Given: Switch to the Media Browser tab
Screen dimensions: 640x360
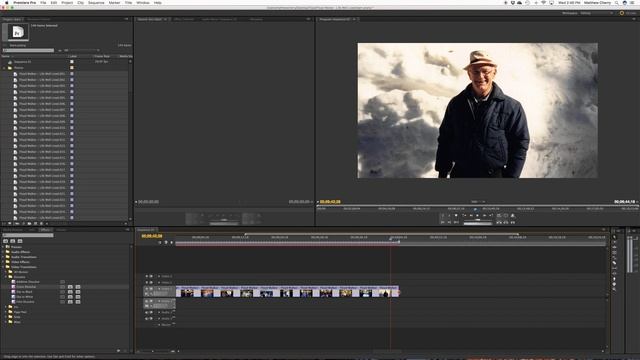Looking at the screenshot, I should pyautogui.click(x=13, y=230).
